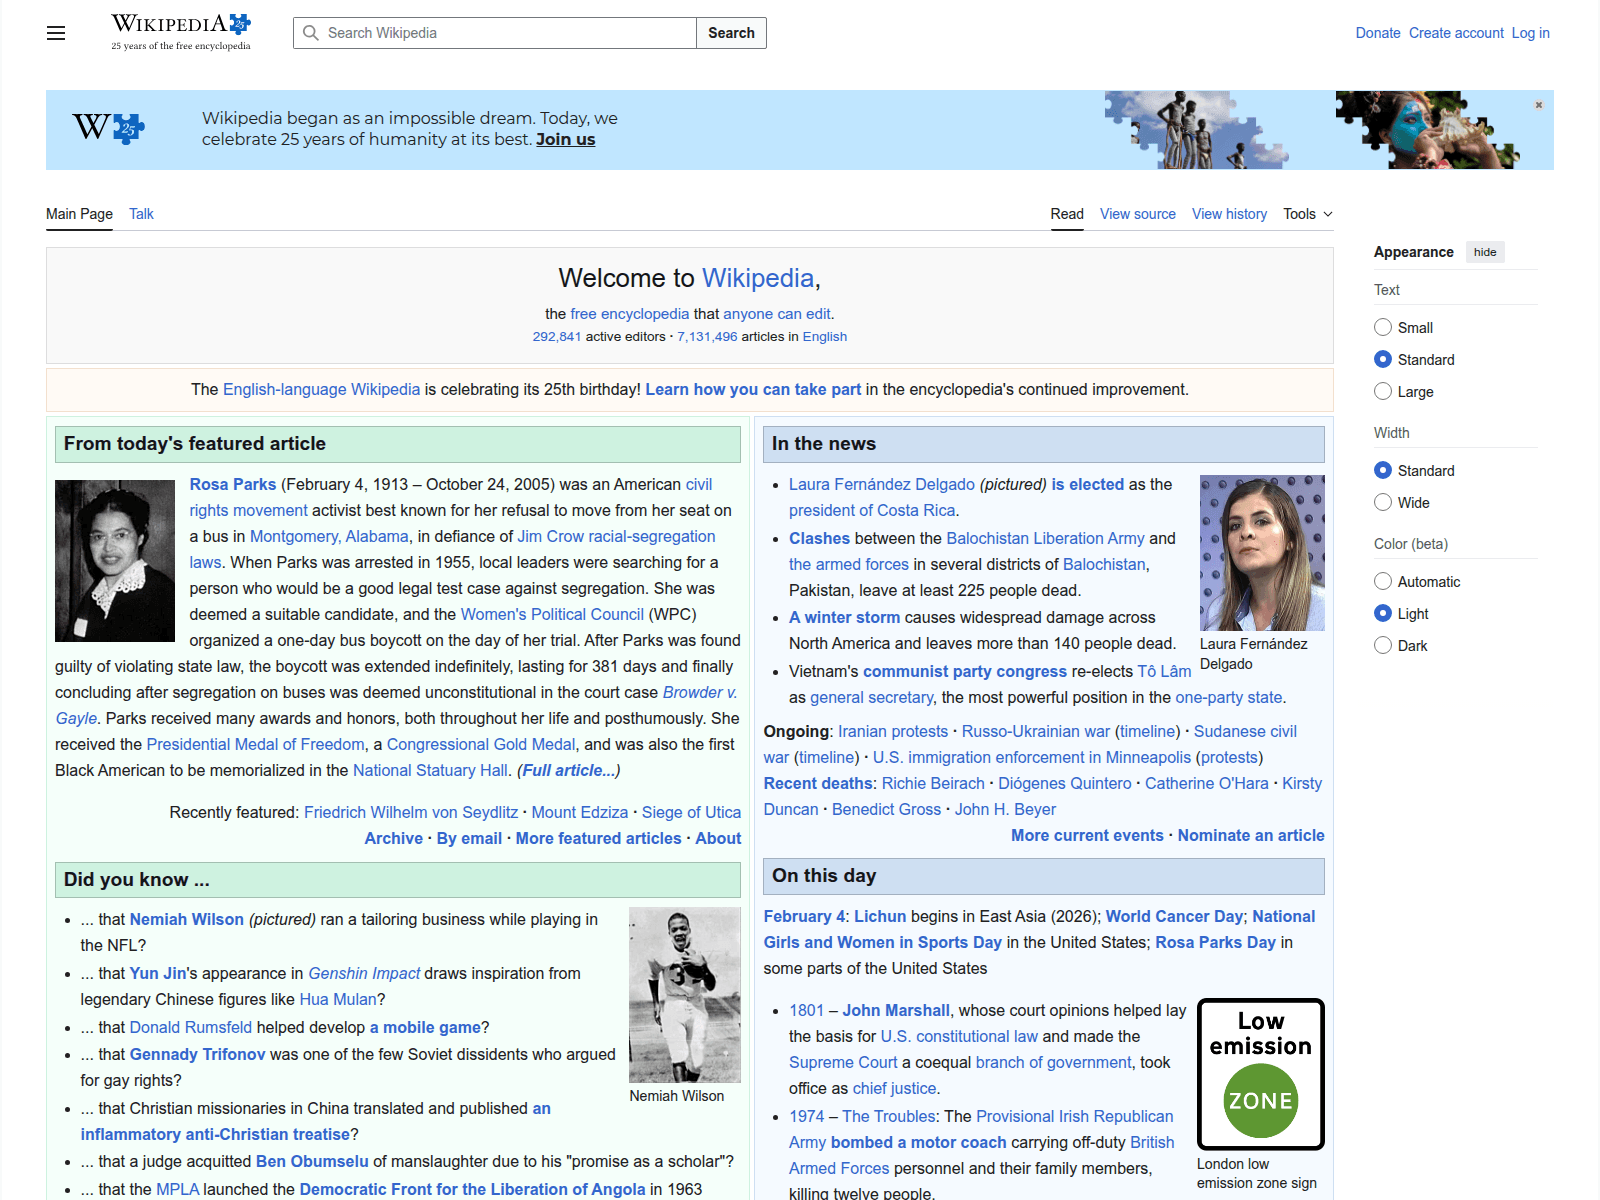Viewport: 1600px width, 1200px height.
Task: Click the Richie Beirach recent deaths link
Action: [933, 783]
